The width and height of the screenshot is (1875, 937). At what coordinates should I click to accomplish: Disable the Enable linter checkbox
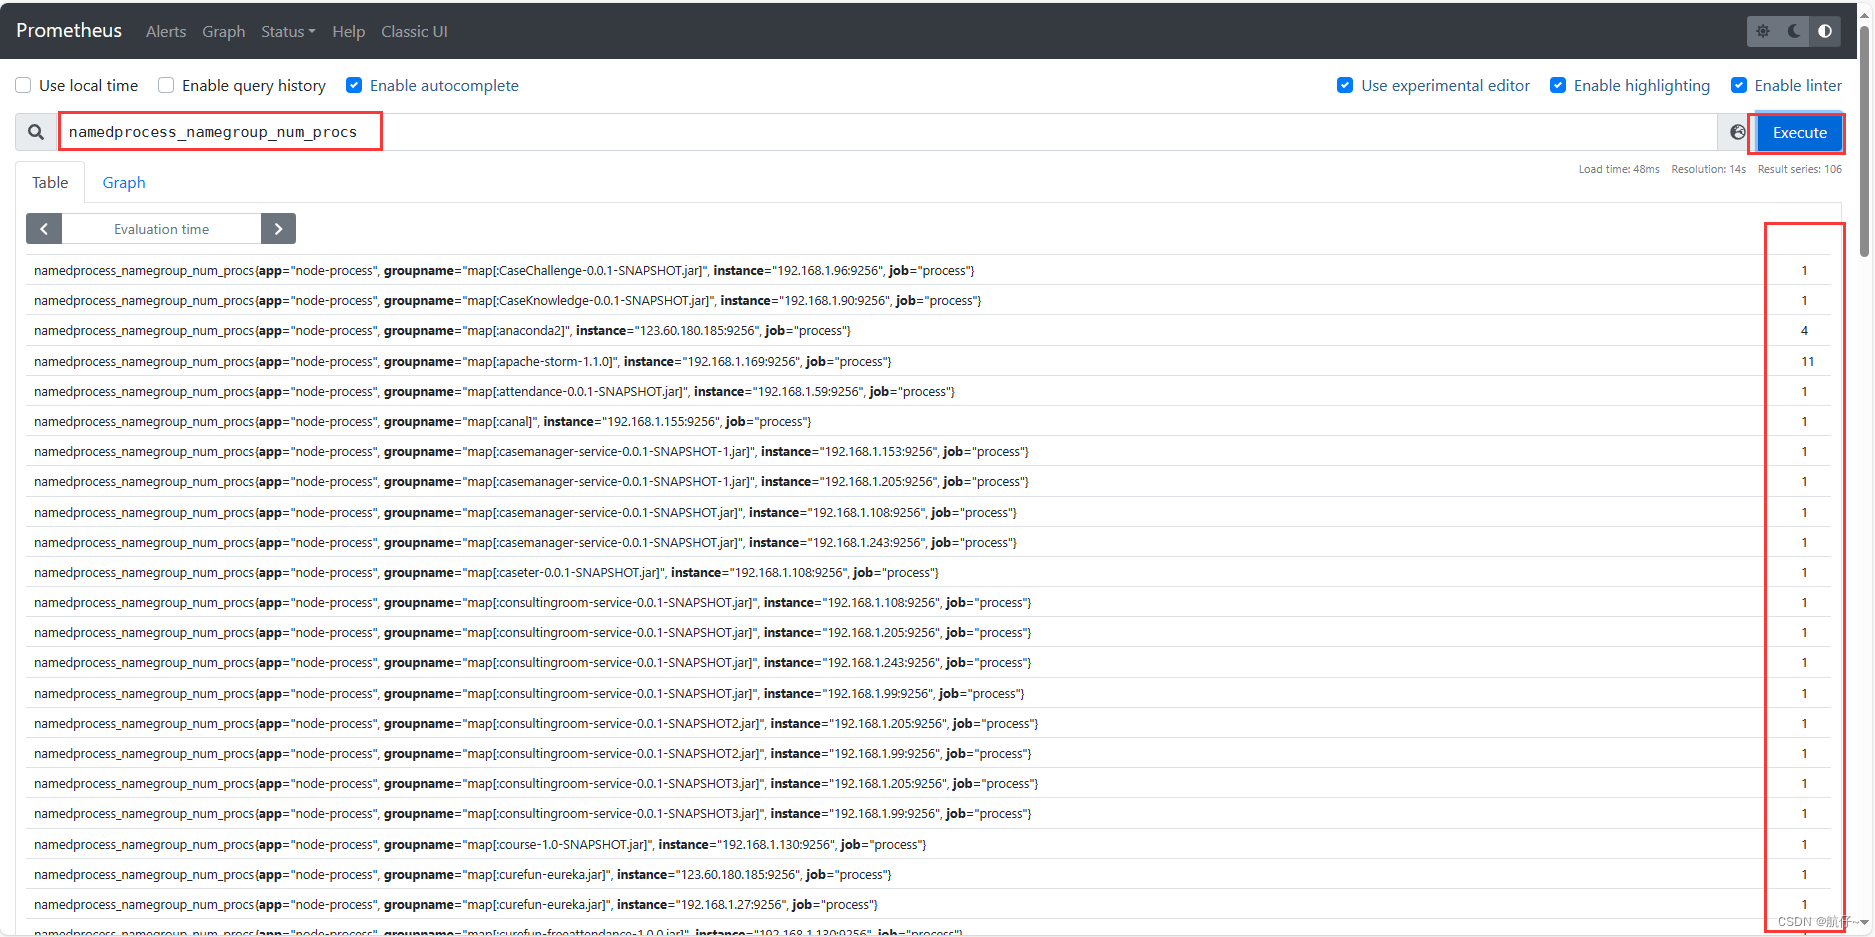(1739, 85)
